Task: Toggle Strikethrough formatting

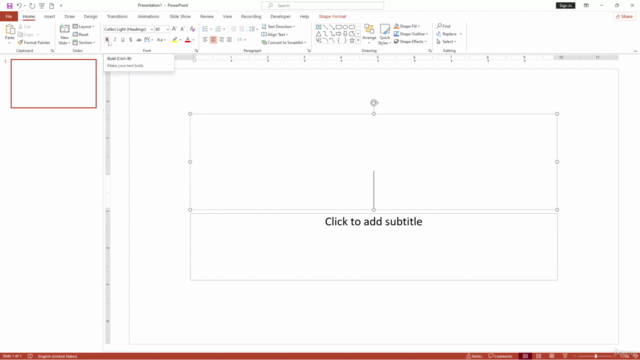Action: 139,40
